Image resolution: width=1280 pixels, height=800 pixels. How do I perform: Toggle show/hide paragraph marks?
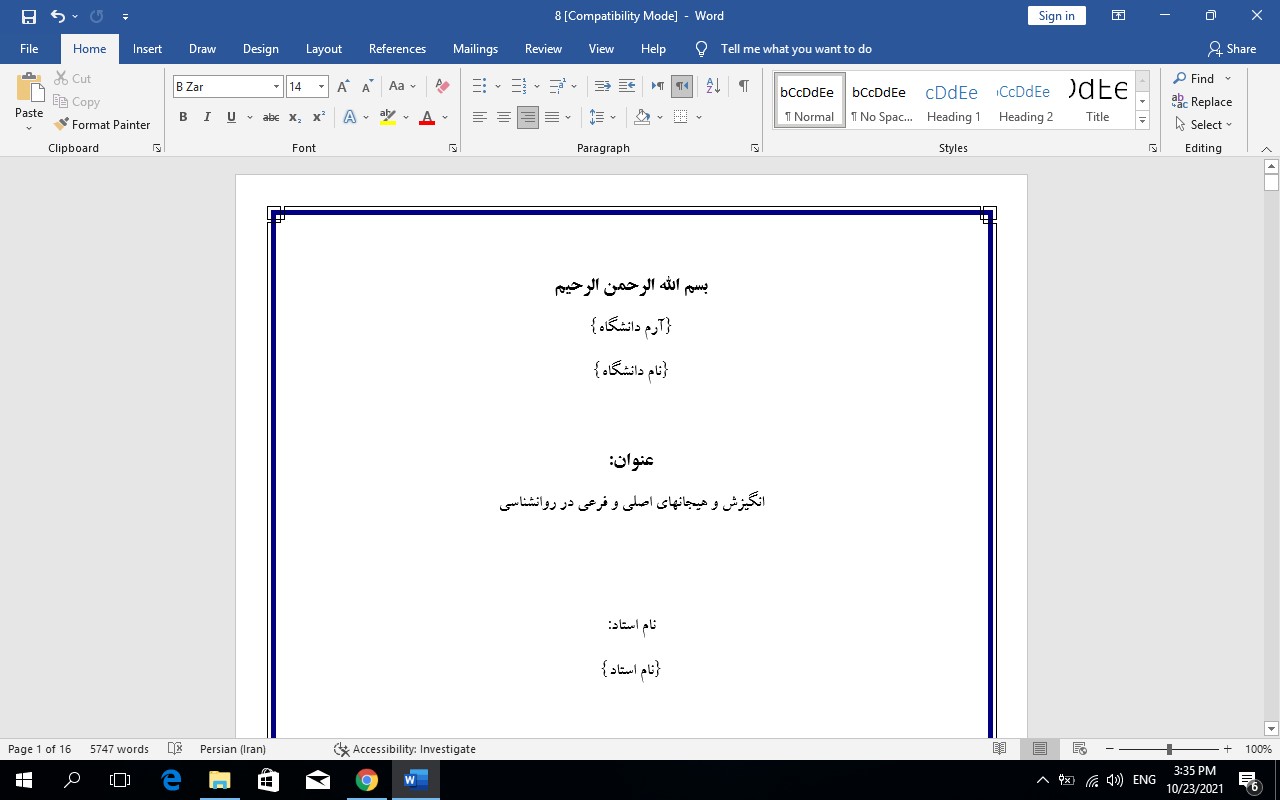coord(743,87)
